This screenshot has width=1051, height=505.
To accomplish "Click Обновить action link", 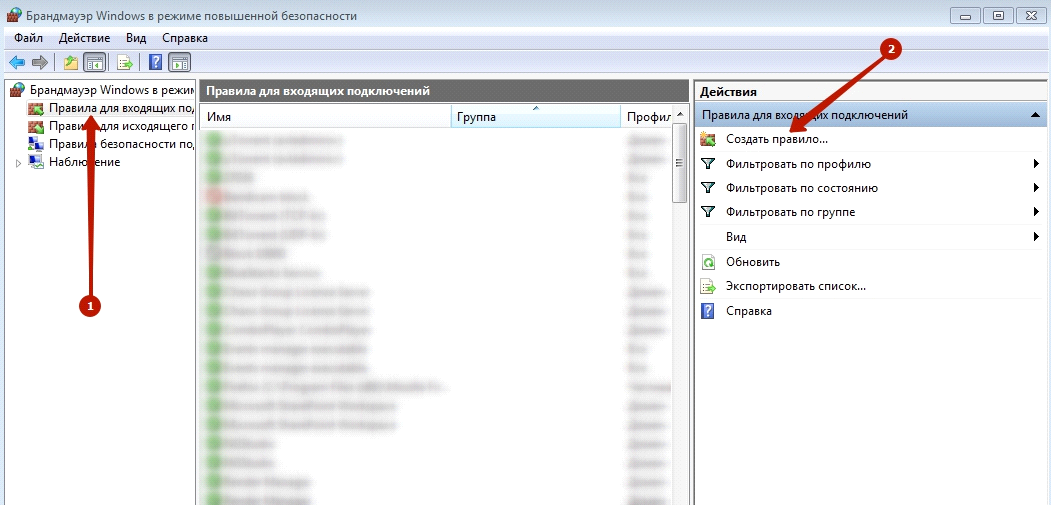I will point(753,262).
